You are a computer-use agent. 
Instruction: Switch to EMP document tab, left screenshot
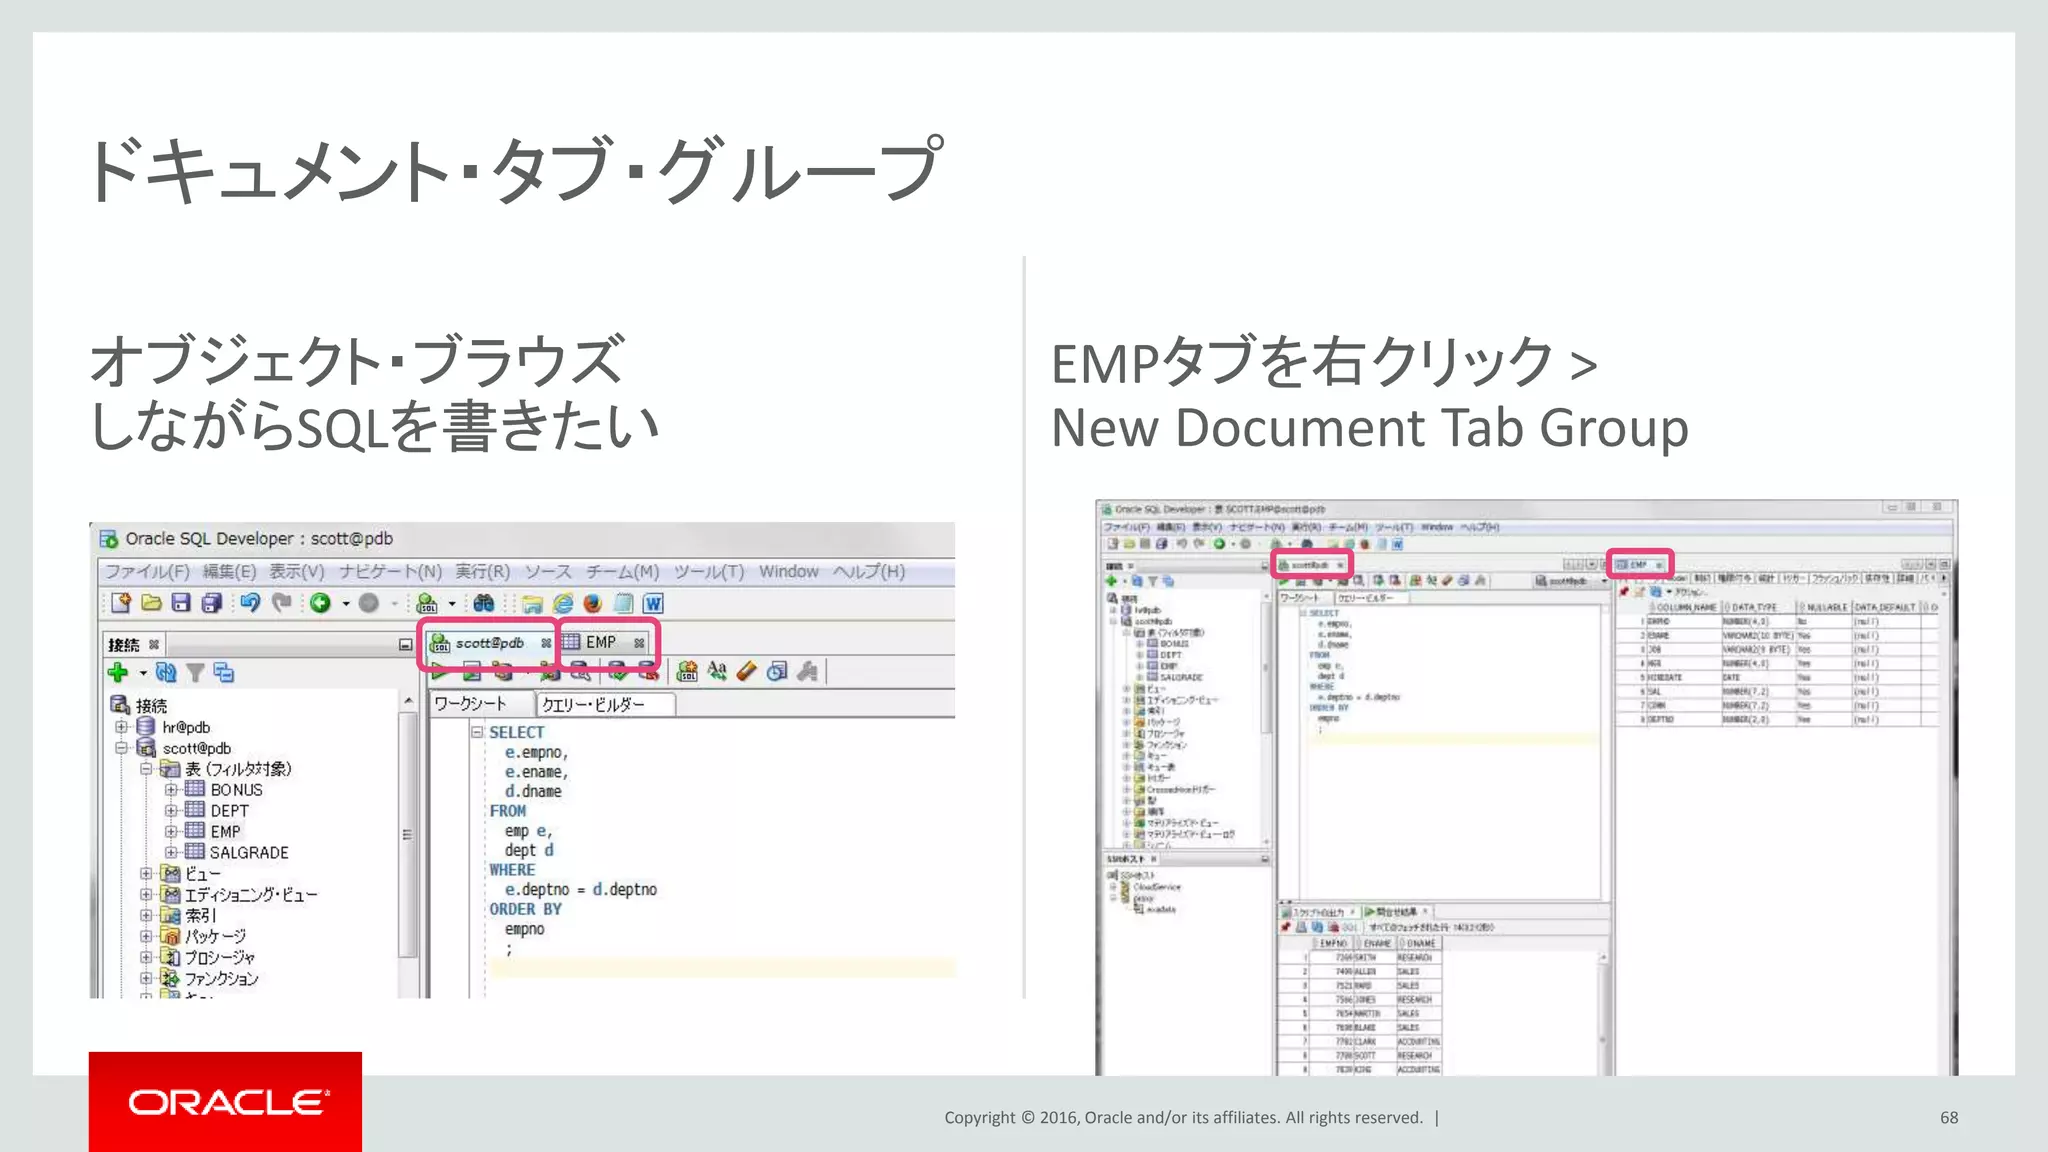coord(600,642)
